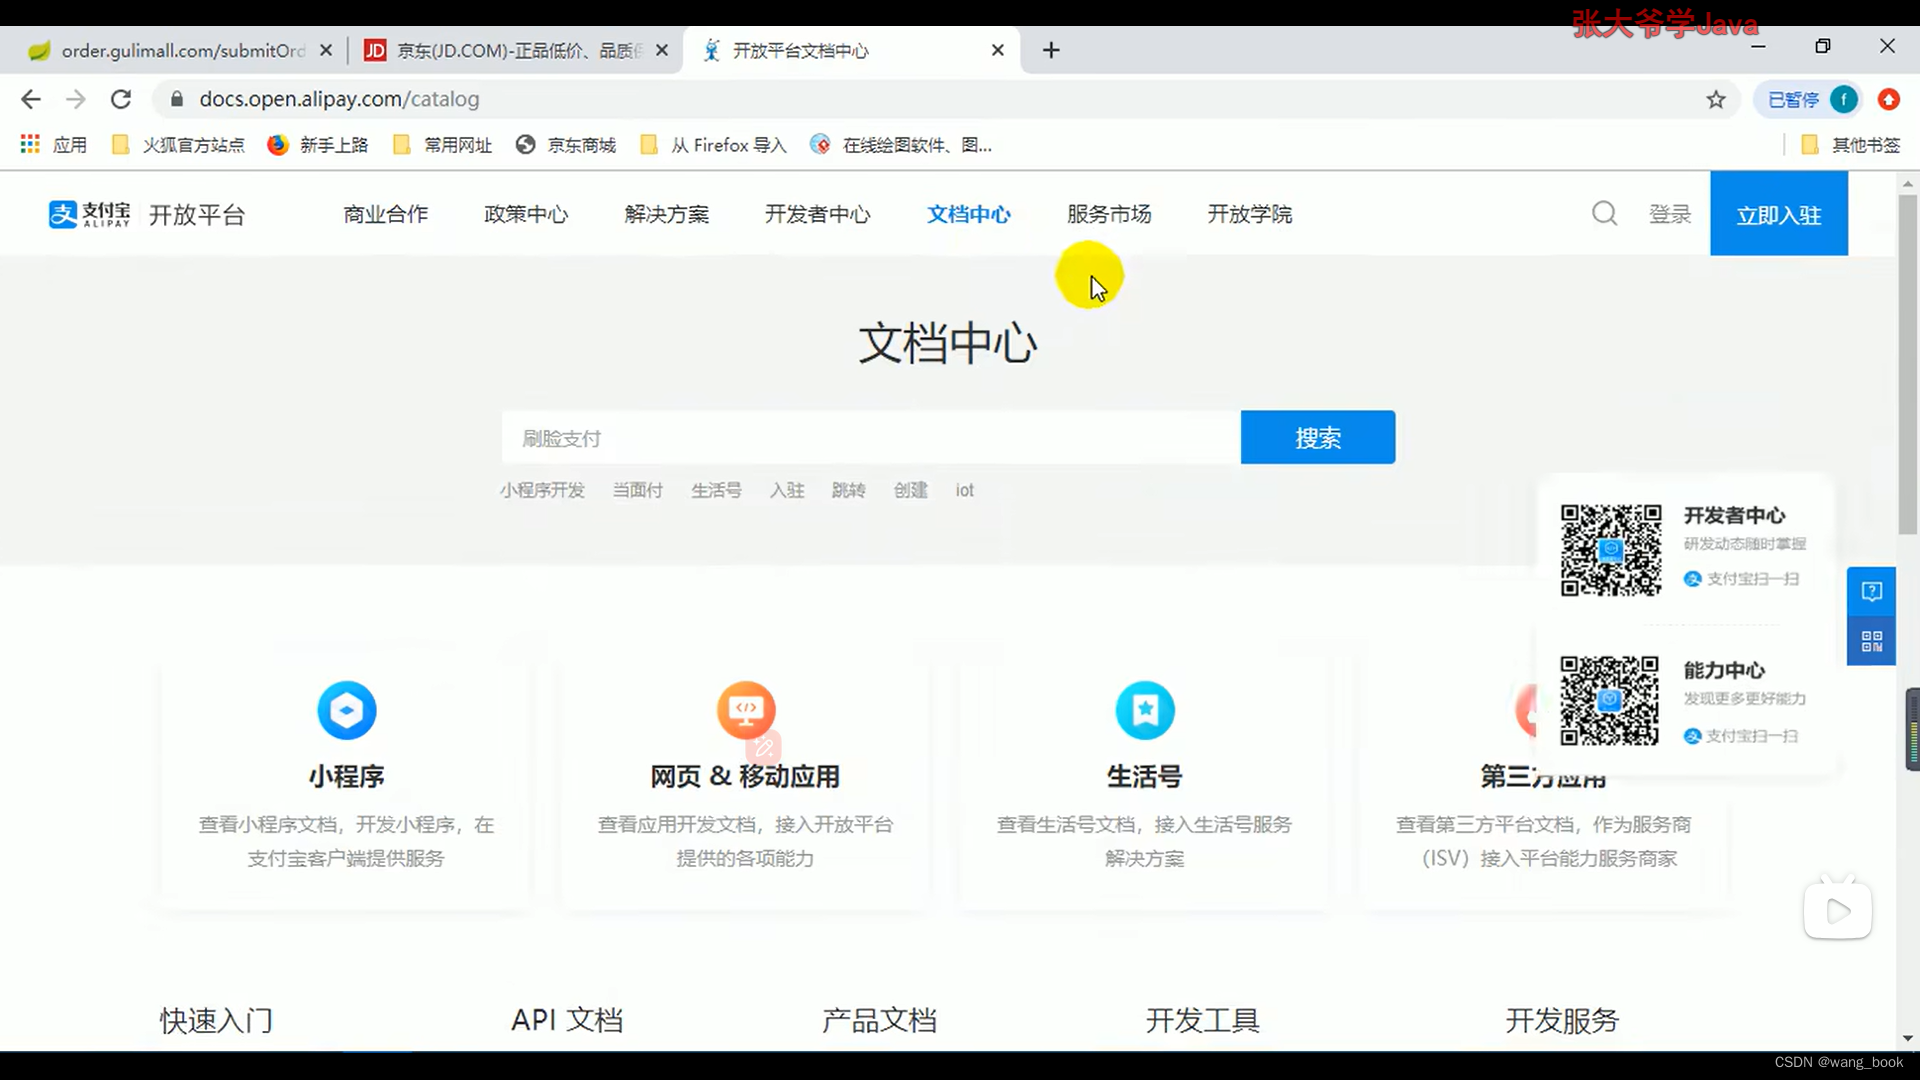The image size is (1920, 1080).
Task: Bookmark this page with the star icon
Action: pos(1716,99)
